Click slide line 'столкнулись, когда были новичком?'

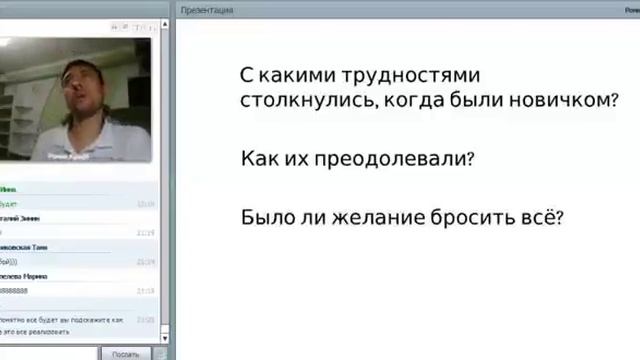pyautogui.click(x=429, y=100)
